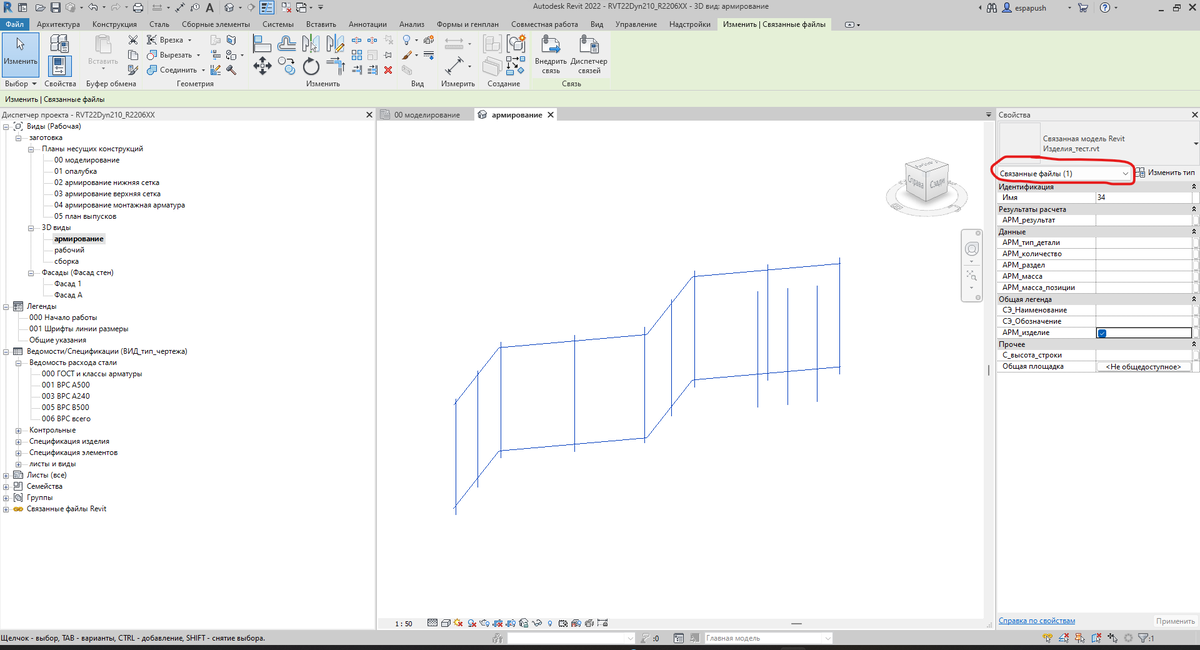Viewport: 1200px width, 650px height.
Task: Select the Врезка geometry tool
Action: click(x=171, y=39)
